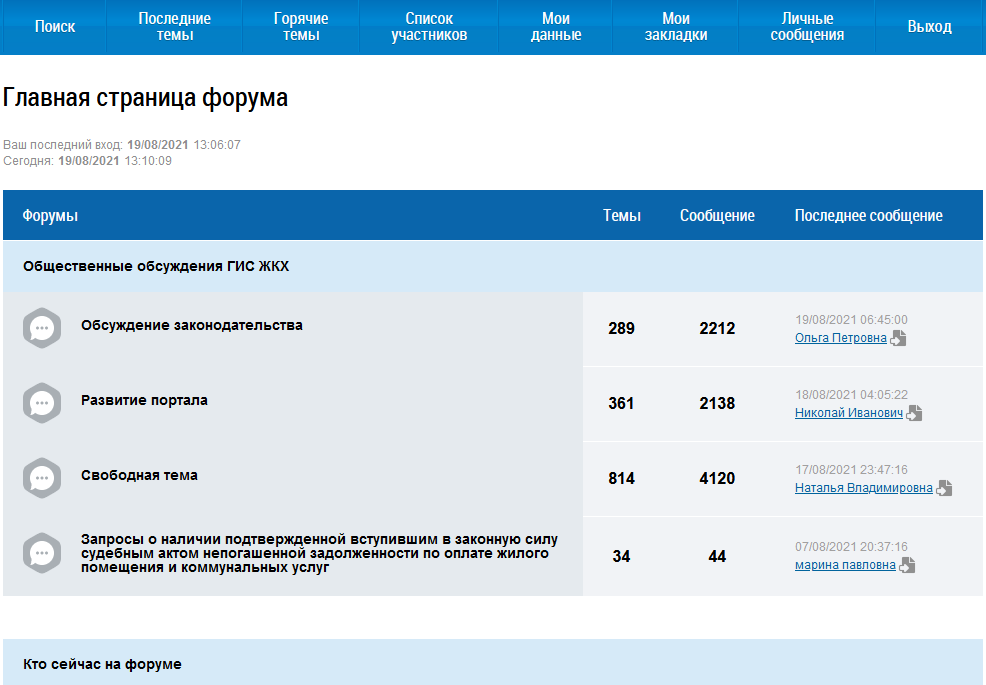Click the speech bubble icon beside Свободная тема
Image resolution: width=986 pixels, height=685 pixels.
42,478
